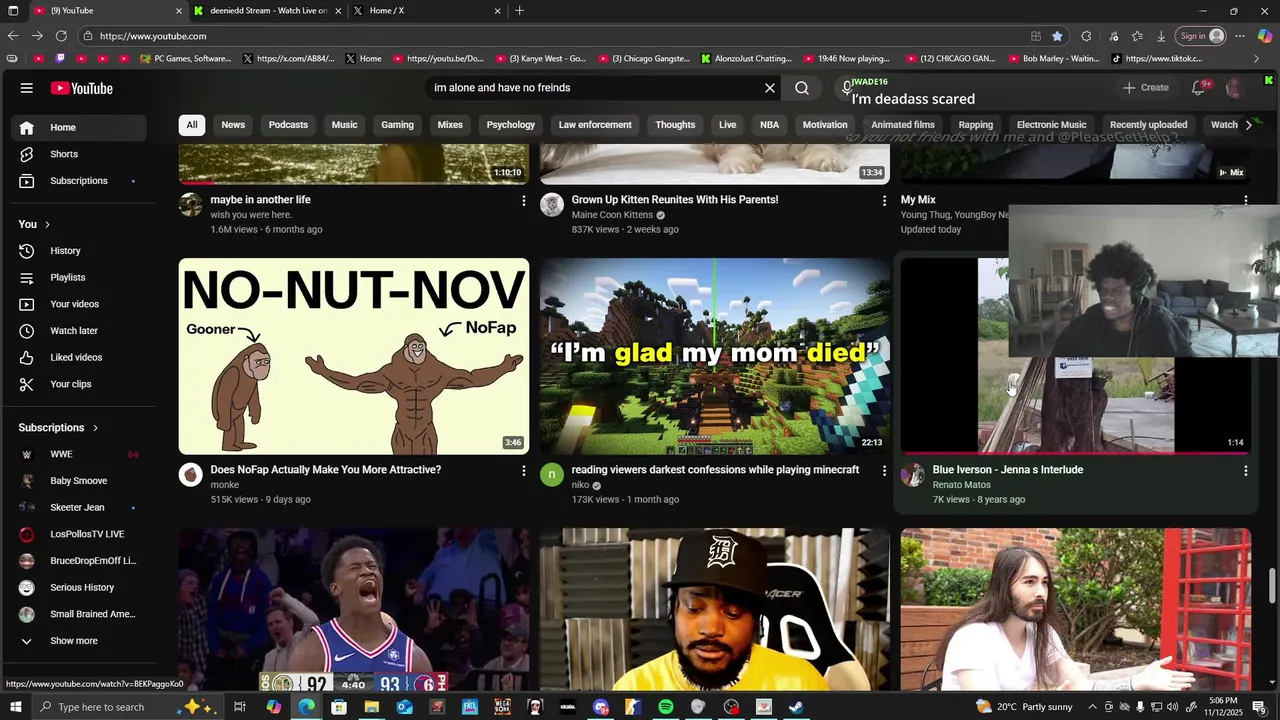Open the notifications bell
Image resolution: width=1280 pixels, height=720 pixels.
[x=1198, y=88]
